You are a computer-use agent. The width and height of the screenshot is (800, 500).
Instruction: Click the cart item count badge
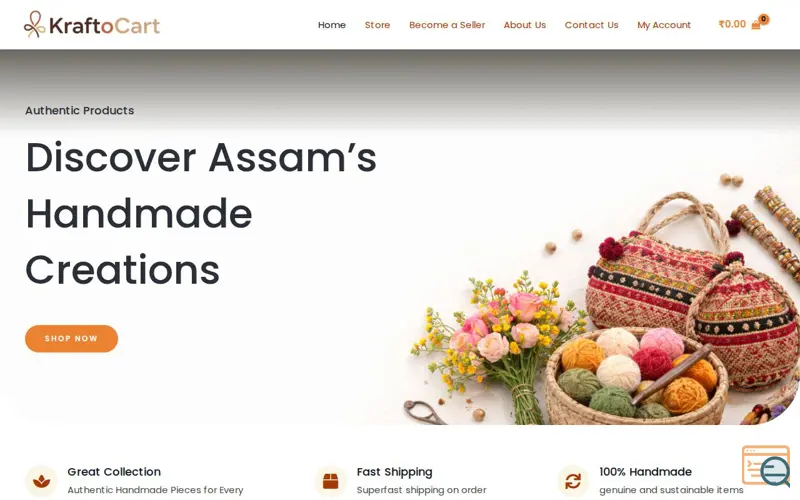point(764,19)
